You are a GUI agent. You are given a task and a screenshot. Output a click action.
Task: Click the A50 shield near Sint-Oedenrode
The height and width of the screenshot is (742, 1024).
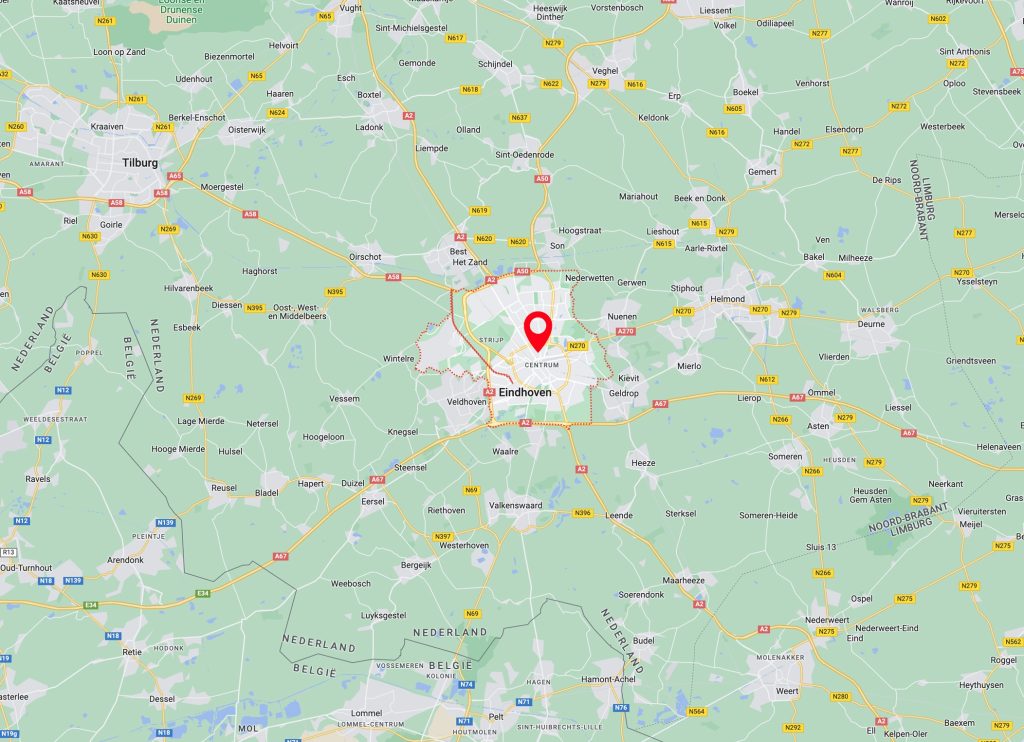click(542, 178)
